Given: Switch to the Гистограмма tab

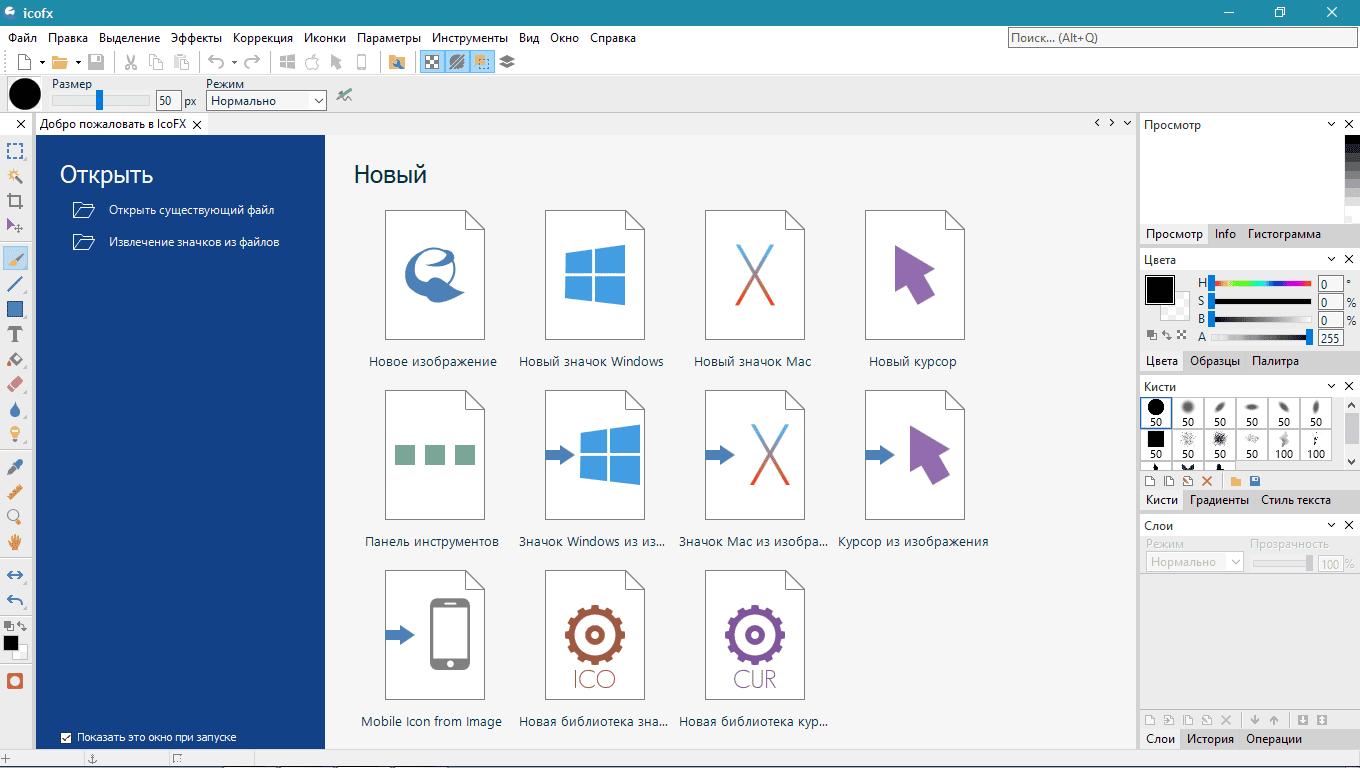Looking at the screenshot, I should click(x=1284, y=234).
